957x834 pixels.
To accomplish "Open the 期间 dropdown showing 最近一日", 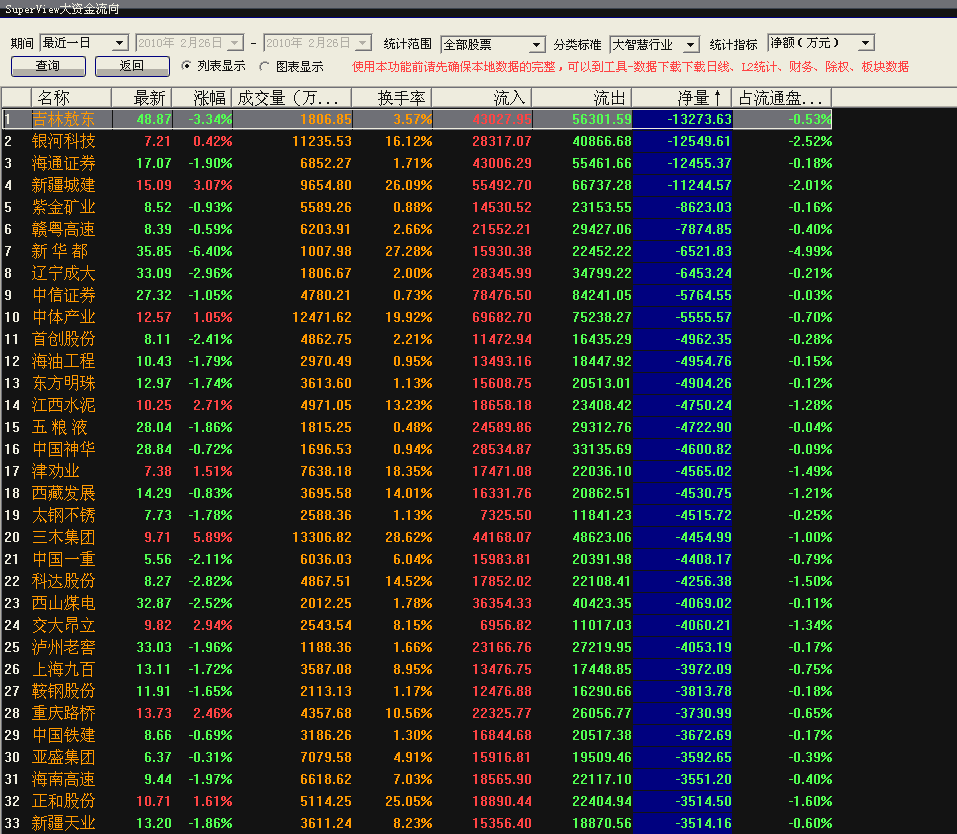I will click(84, 43).
